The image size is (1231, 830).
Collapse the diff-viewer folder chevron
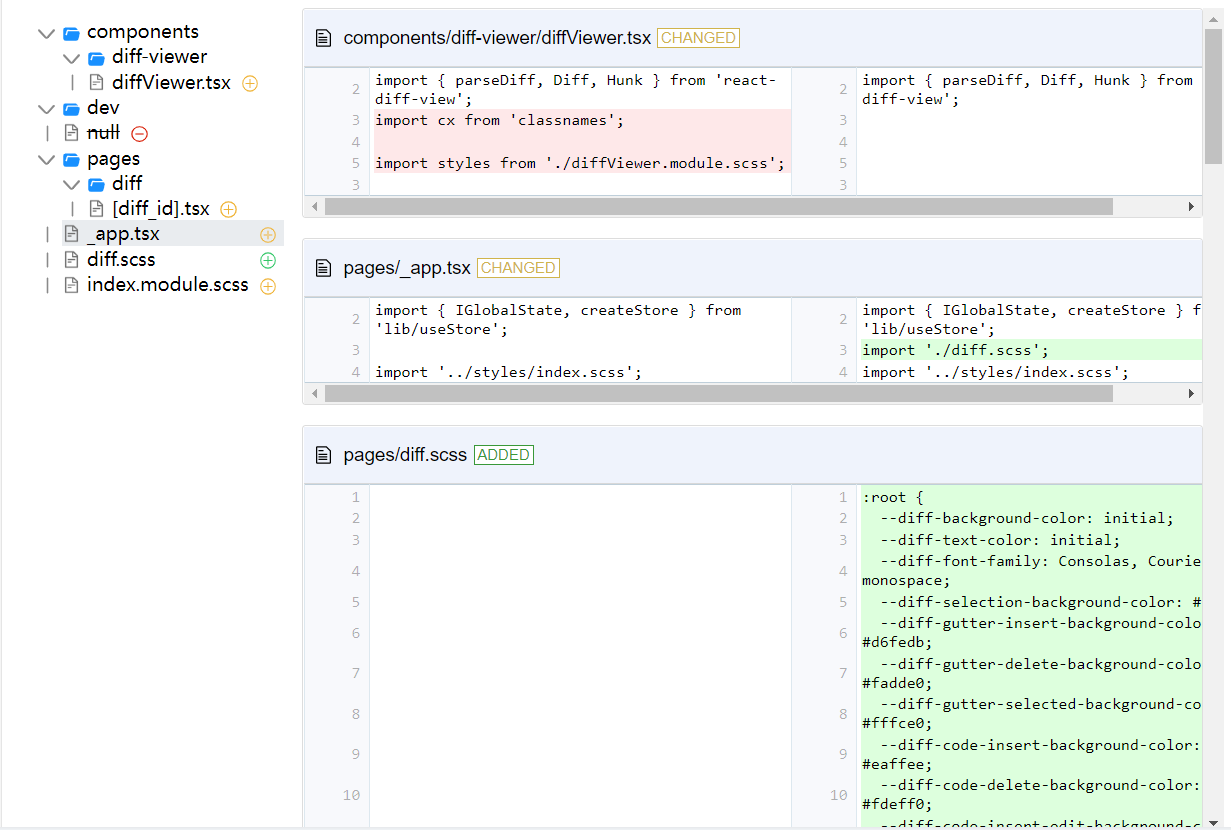pyautogui.click(x=71, y=58)
